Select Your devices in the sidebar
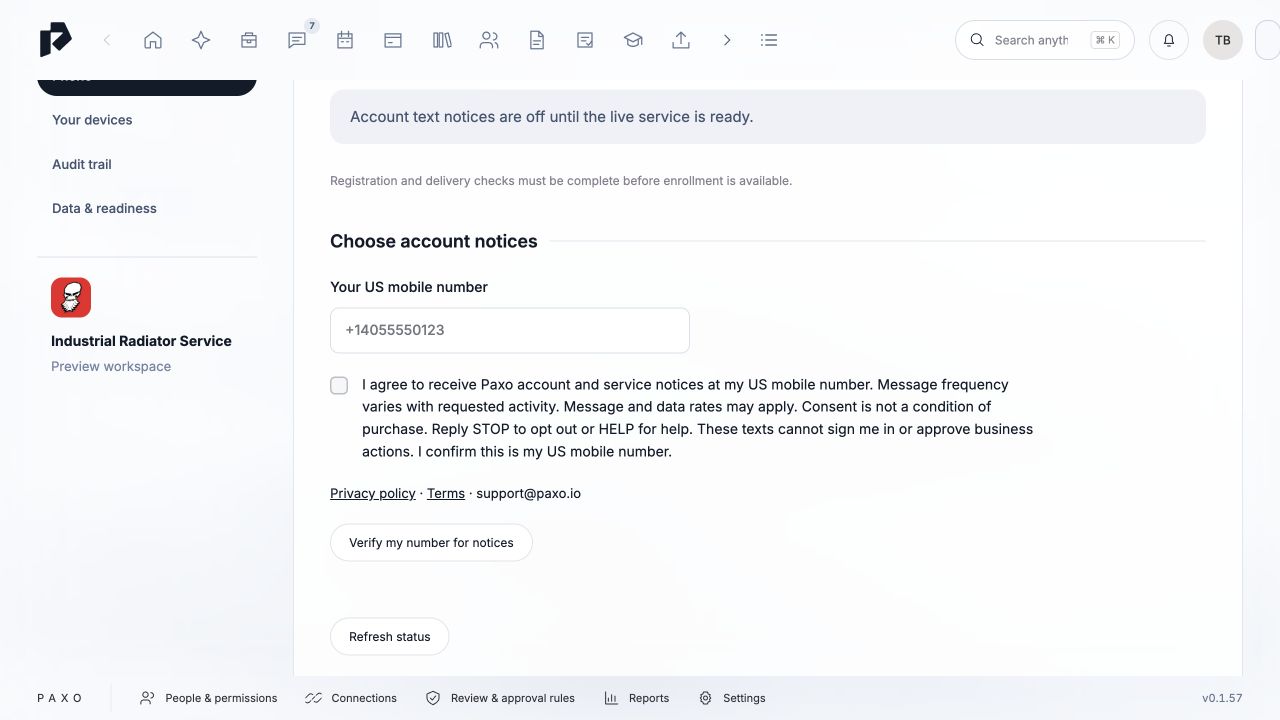 coord(92,120)
